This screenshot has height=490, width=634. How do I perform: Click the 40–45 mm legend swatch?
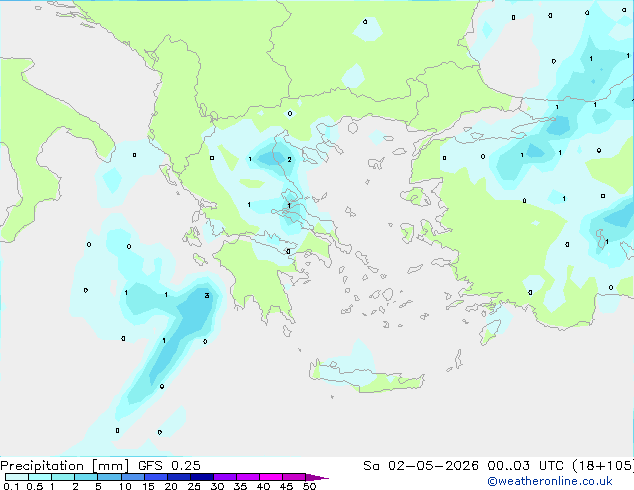pyautogui.click(x=271, y=477)
